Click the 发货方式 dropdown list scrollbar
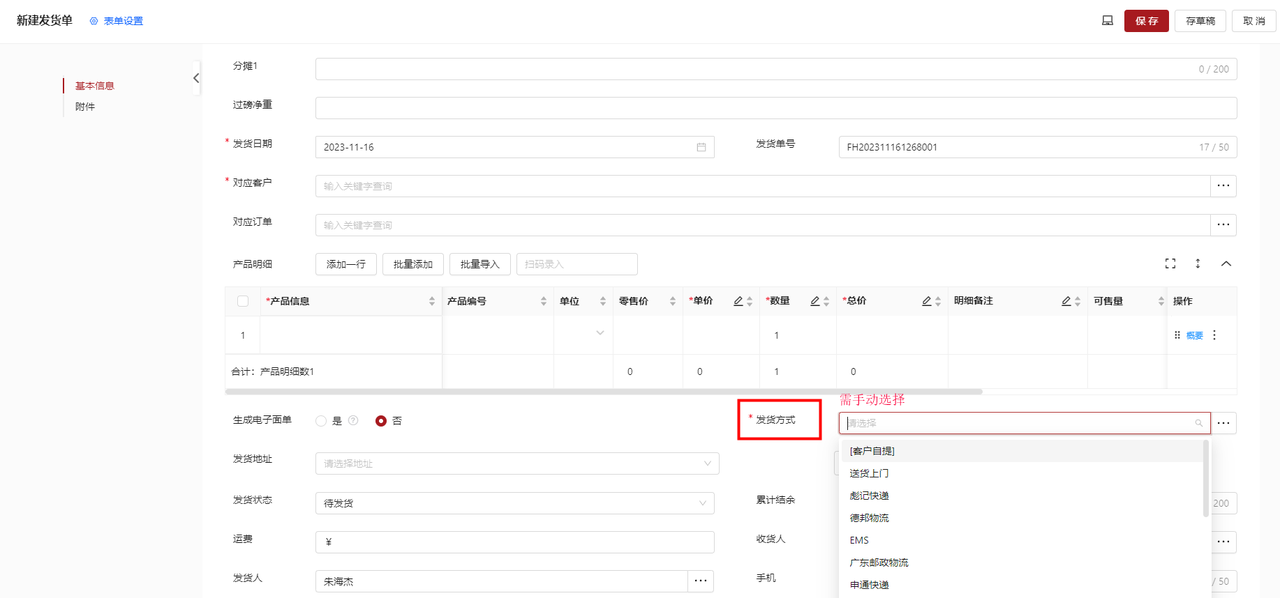Screen dimensions: 1280x598 (x=1205, y=480)
